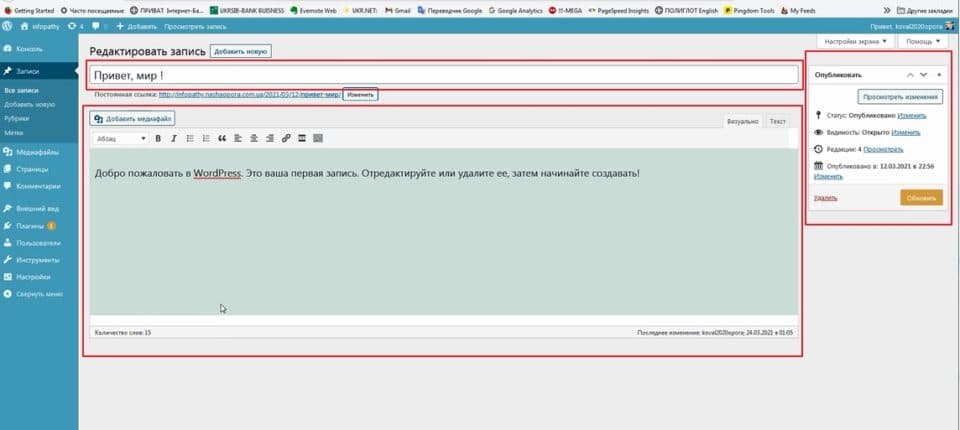Switch to the Визуально editor tab
This screenshot has width=960, height=430.
pos(743,121)
